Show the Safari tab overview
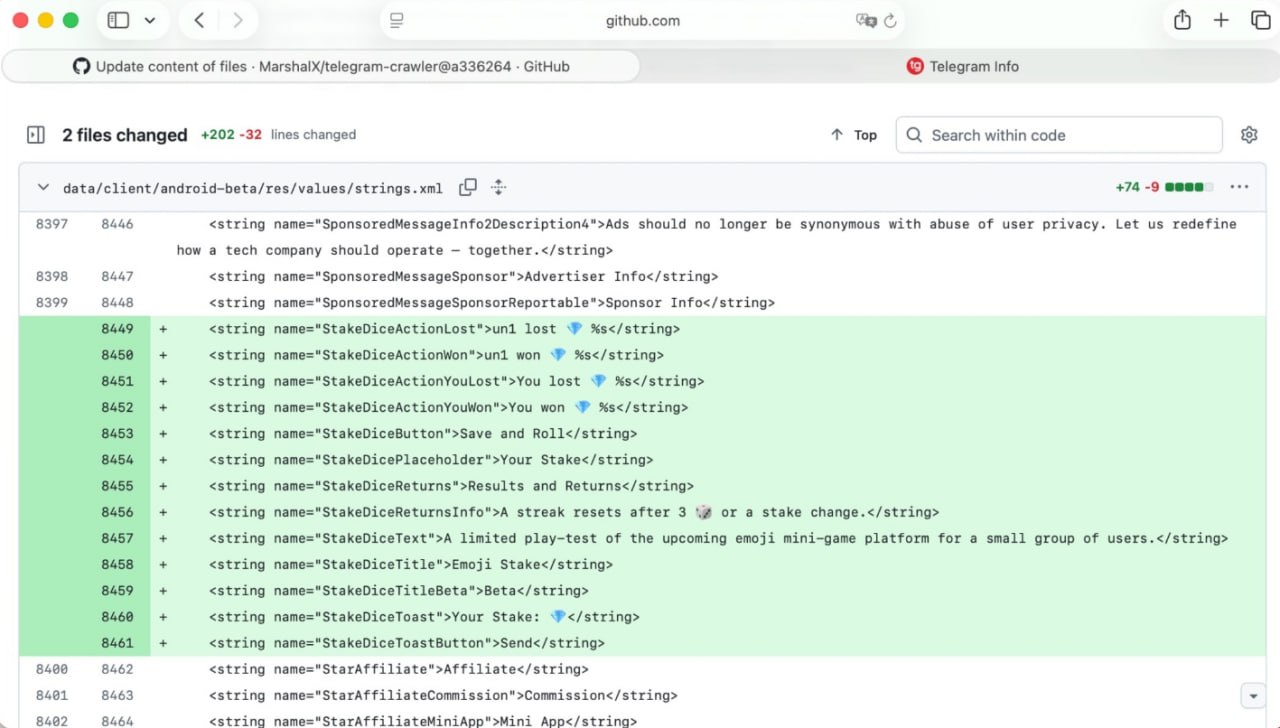 coord(1260,20)
